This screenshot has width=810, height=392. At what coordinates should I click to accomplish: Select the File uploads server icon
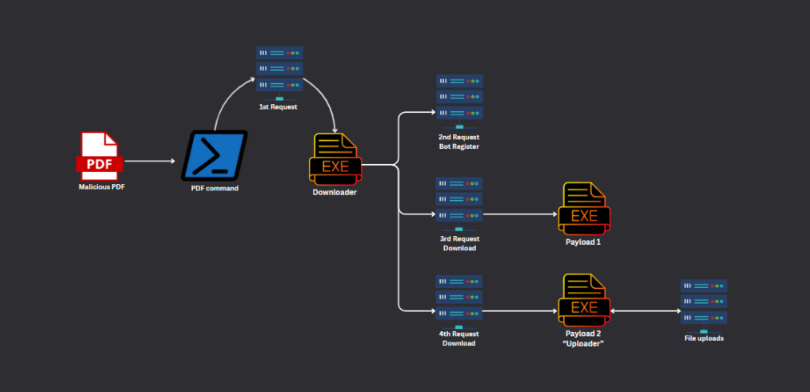704,306
